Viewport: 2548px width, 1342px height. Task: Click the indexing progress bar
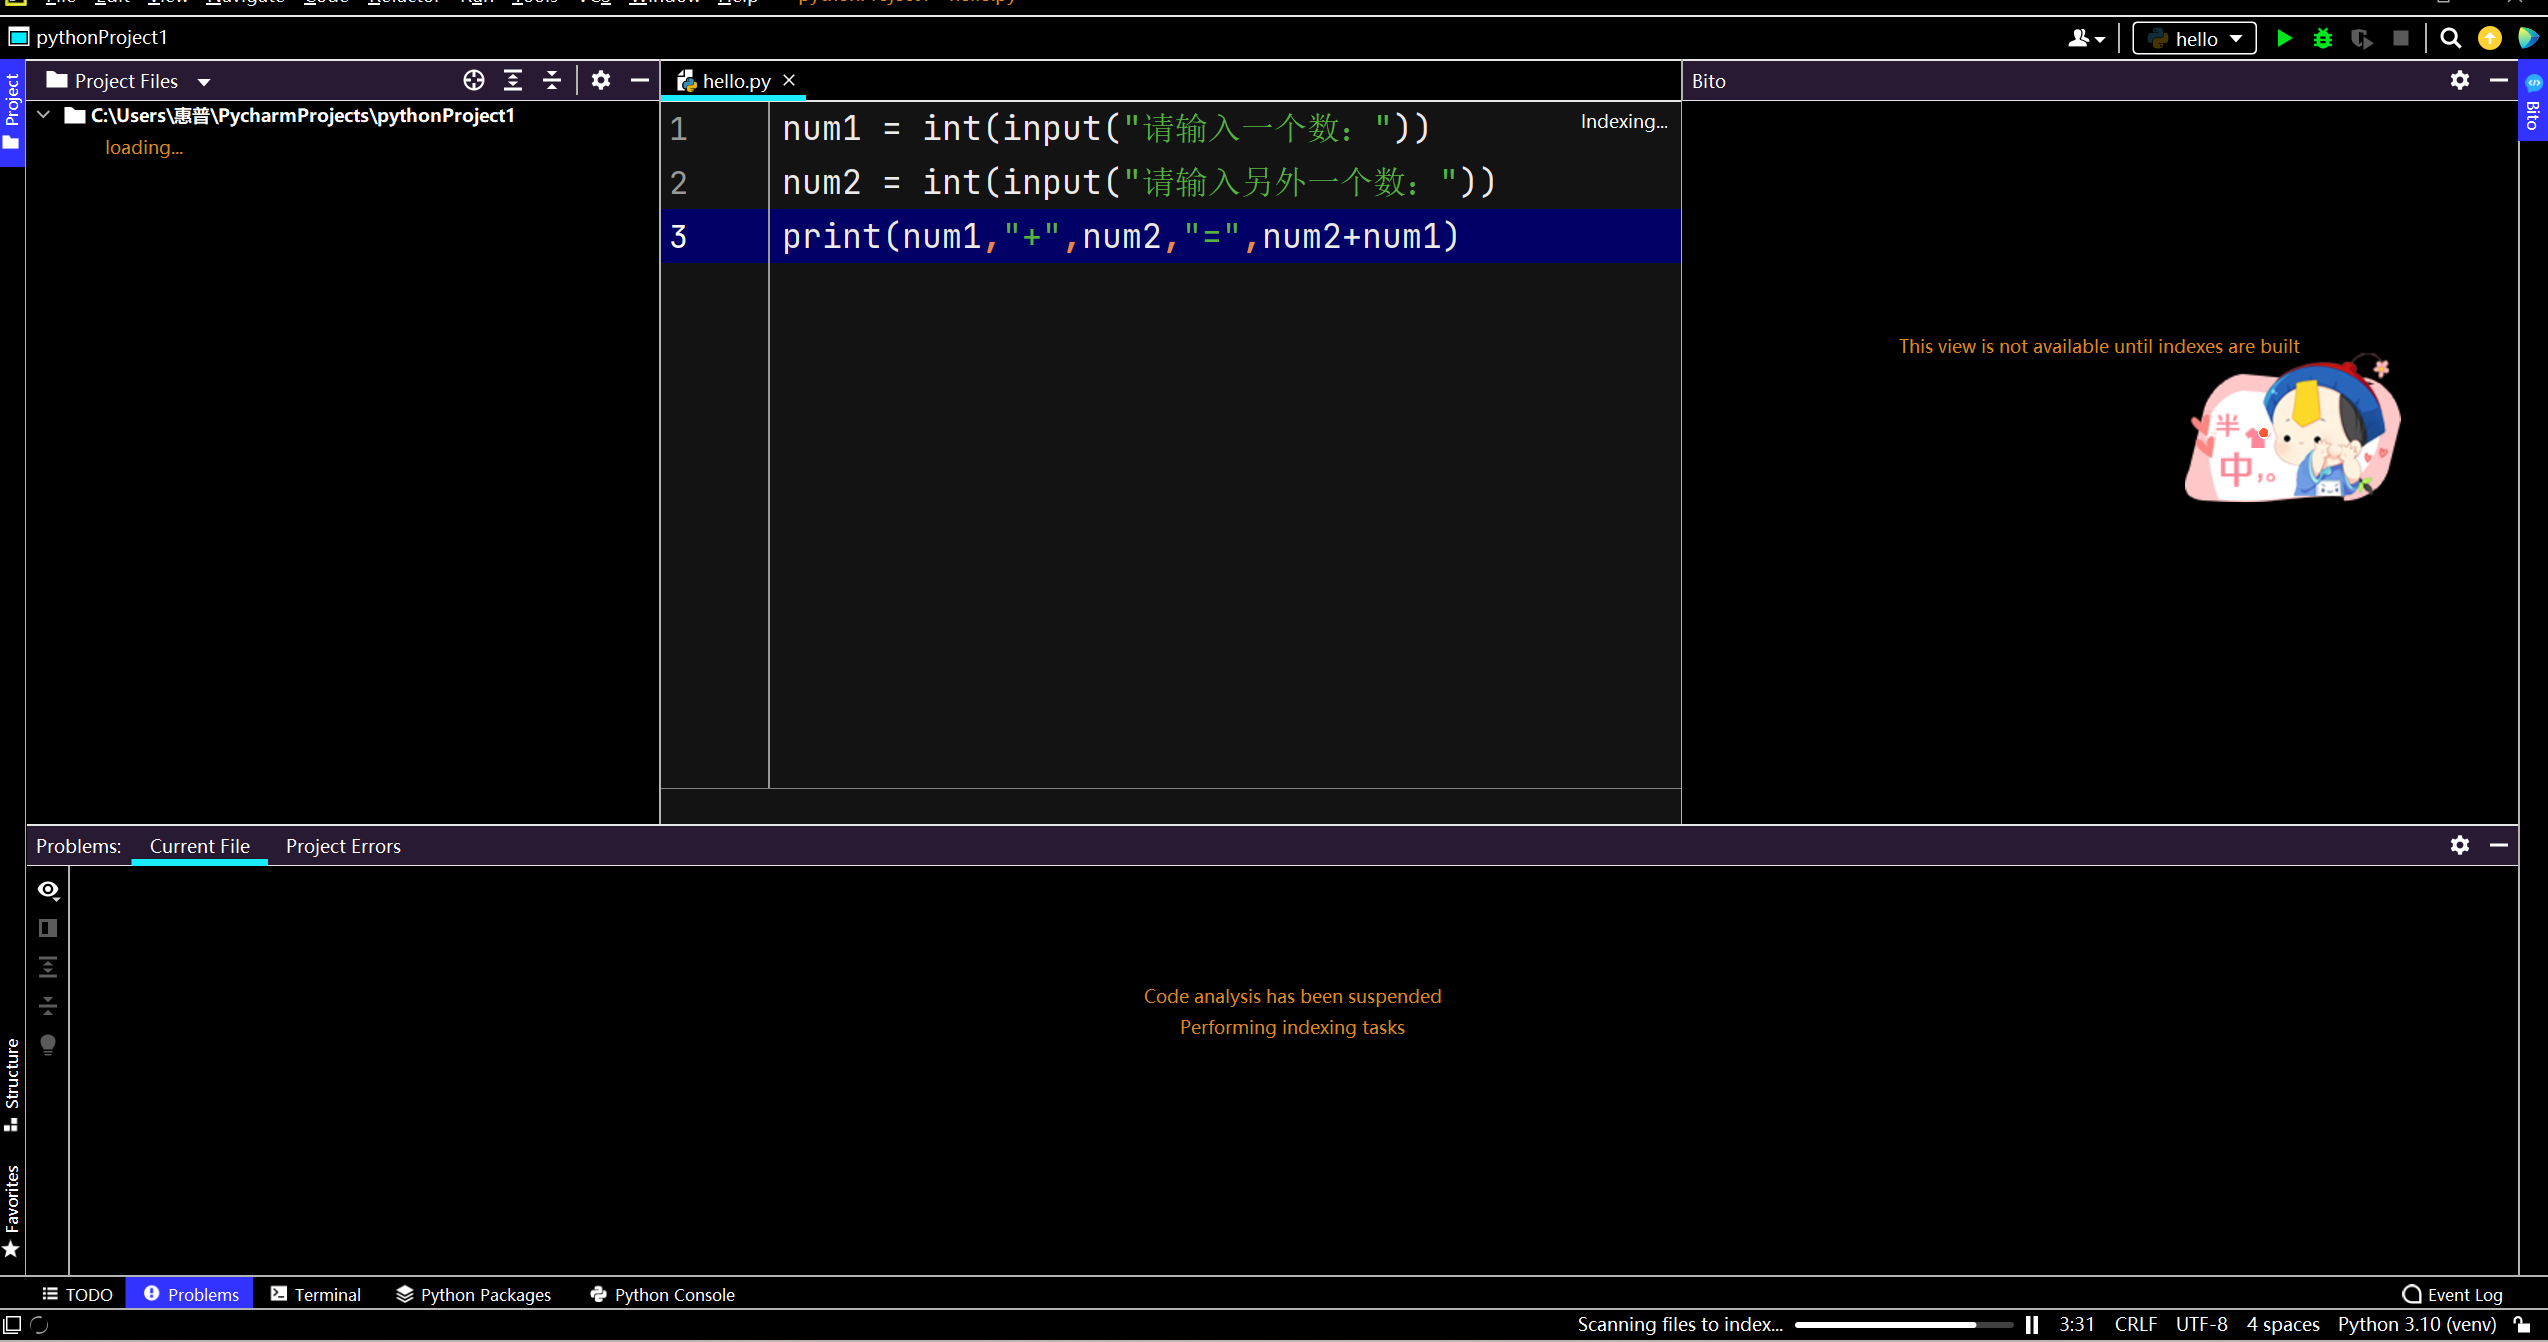(x=1903, y=1324)
